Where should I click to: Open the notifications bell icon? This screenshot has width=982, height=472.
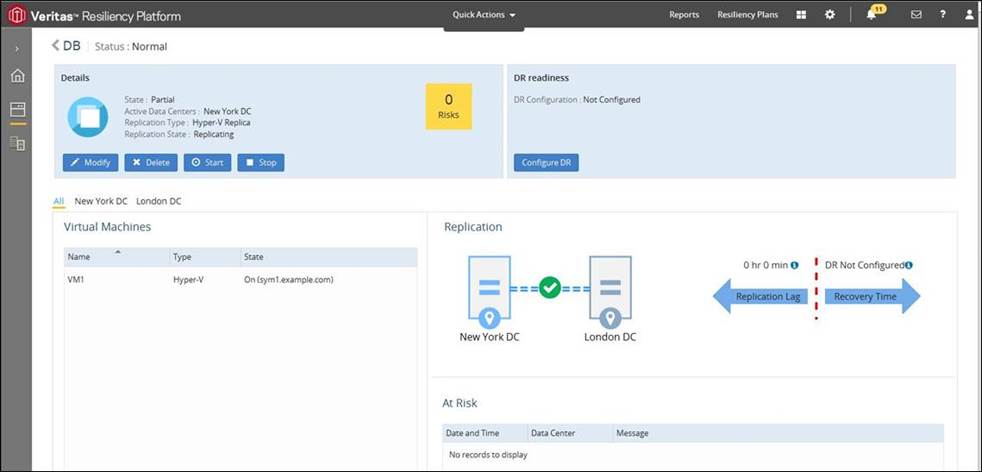tap(872, 15)
